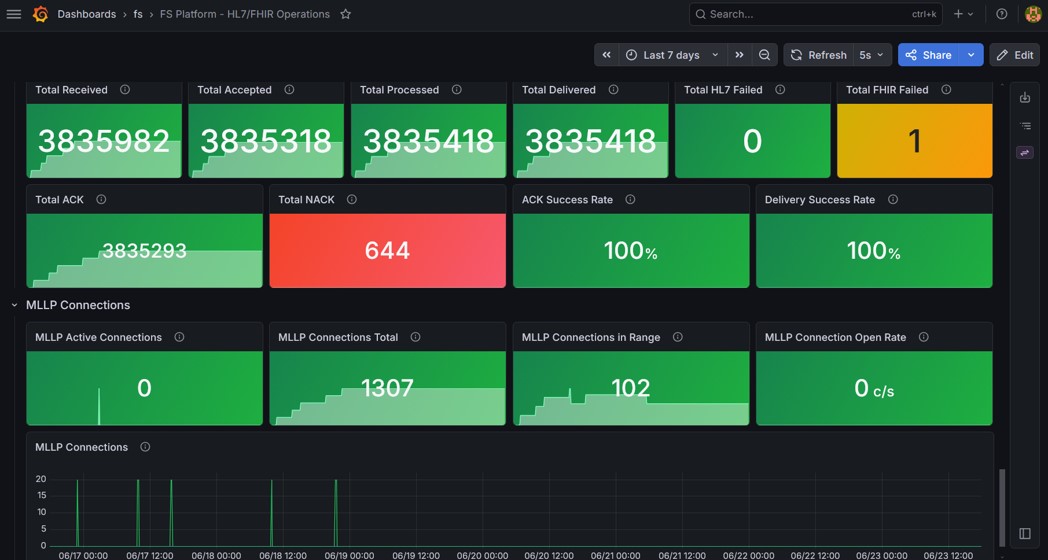Click the Edit dashboard button
The height and width of the screenshot is (560, 1048).
[x=1015, y=55]
